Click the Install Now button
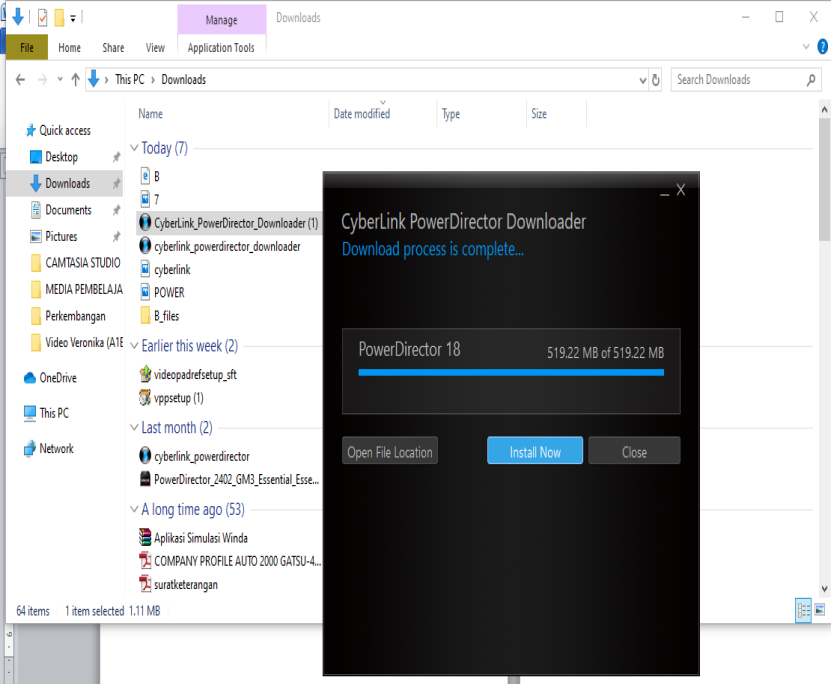Image resolution: width=831 pixels, height=684 pixels. pos(535,451)
